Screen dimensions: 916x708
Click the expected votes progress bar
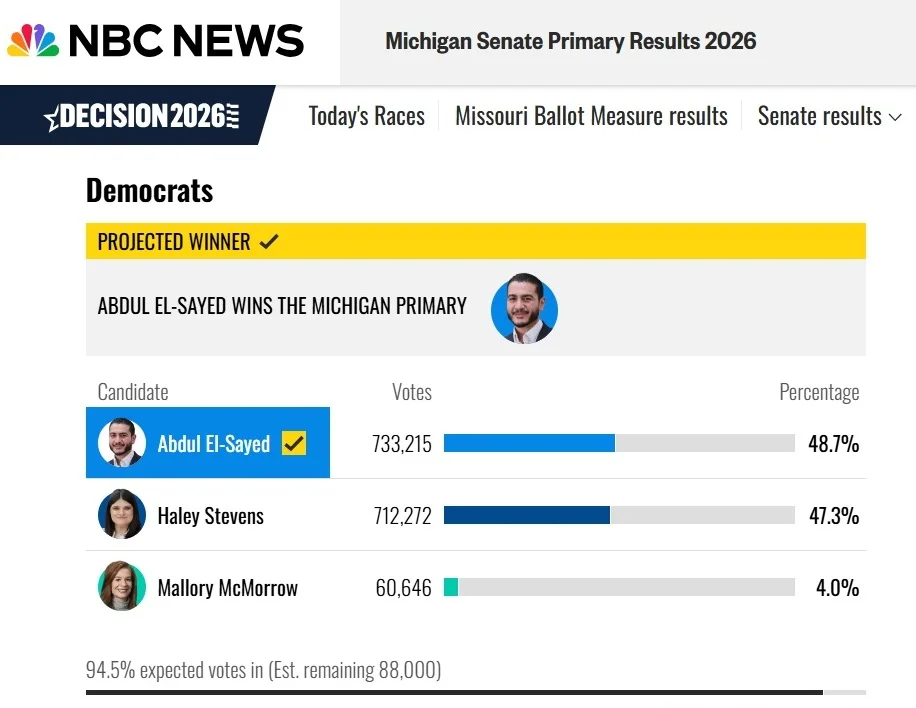476,692
